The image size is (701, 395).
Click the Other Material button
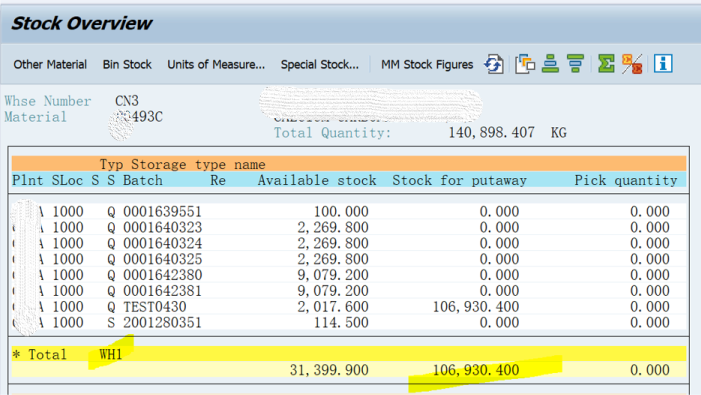click(50, 64)
